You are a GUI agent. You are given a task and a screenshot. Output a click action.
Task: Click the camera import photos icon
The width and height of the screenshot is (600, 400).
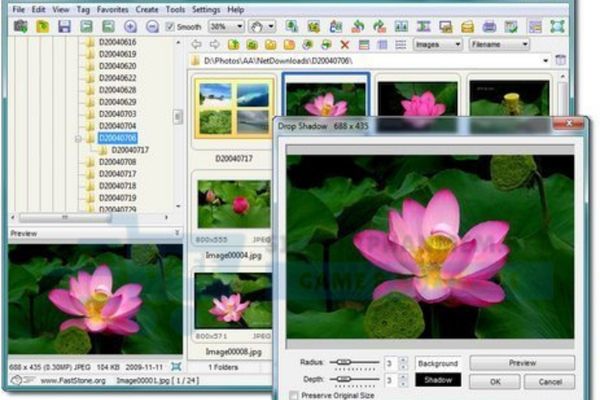[21, 26]
